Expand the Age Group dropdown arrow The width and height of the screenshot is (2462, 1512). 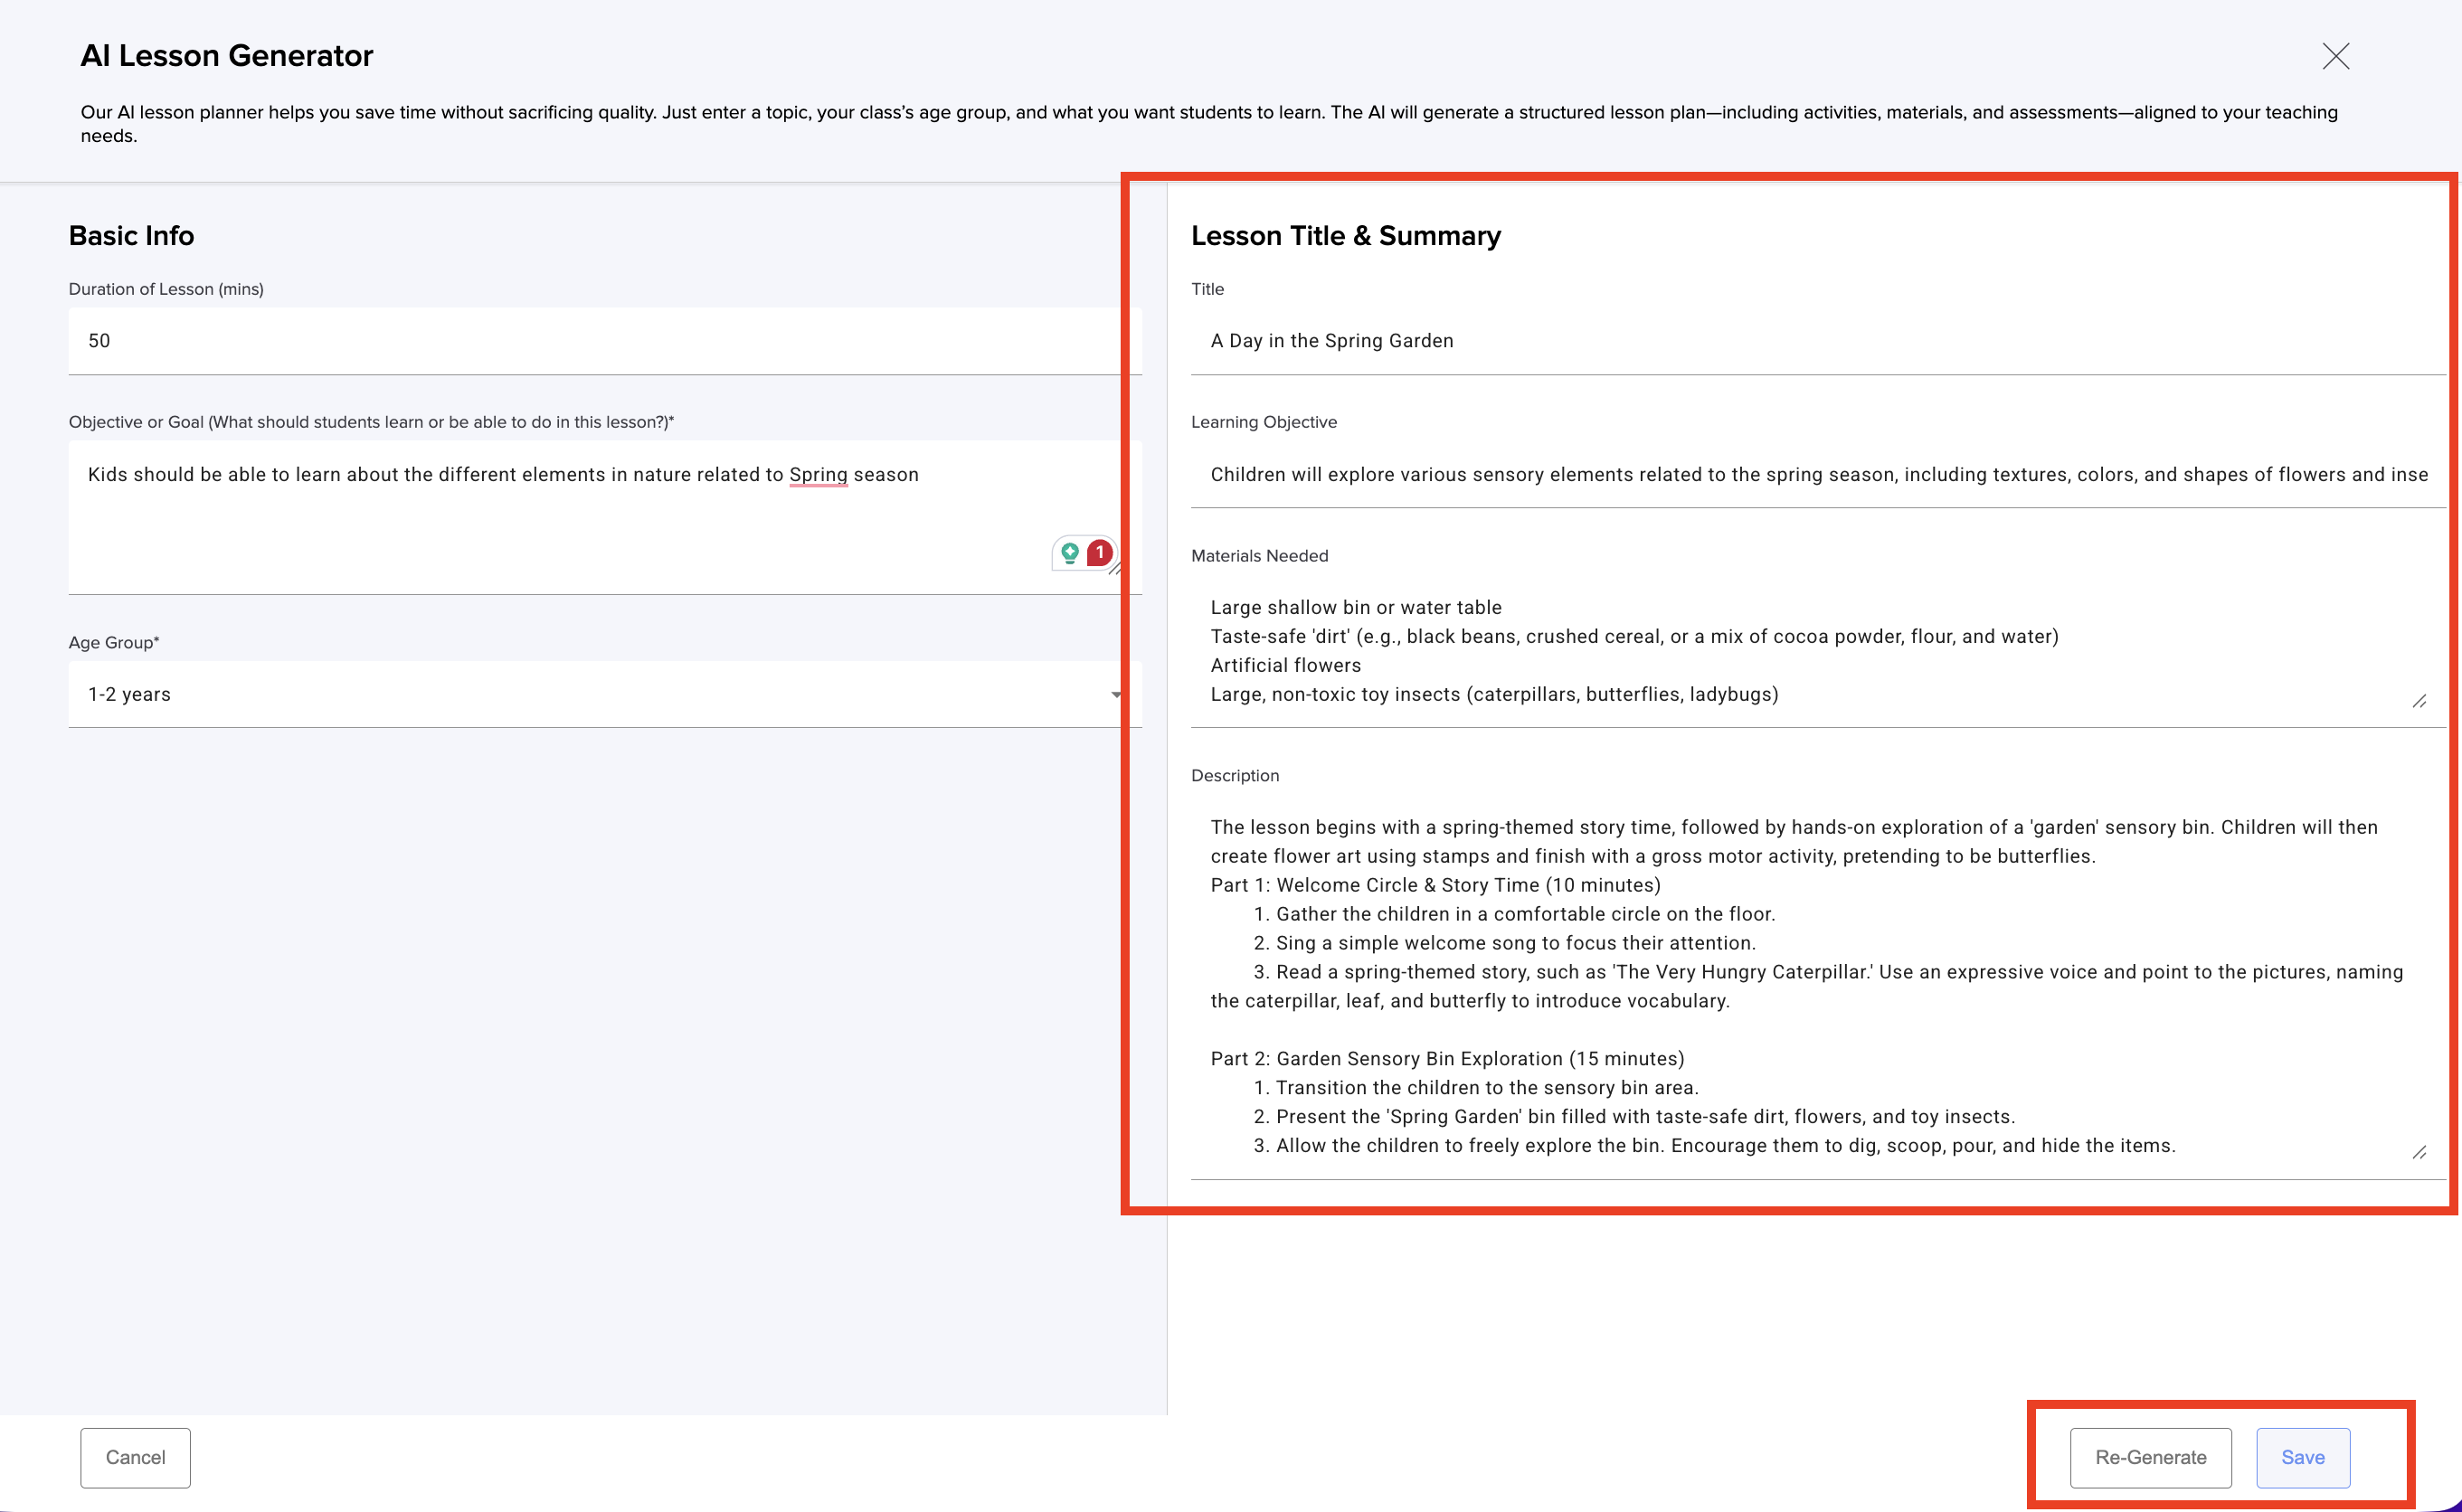point(1115,694)
